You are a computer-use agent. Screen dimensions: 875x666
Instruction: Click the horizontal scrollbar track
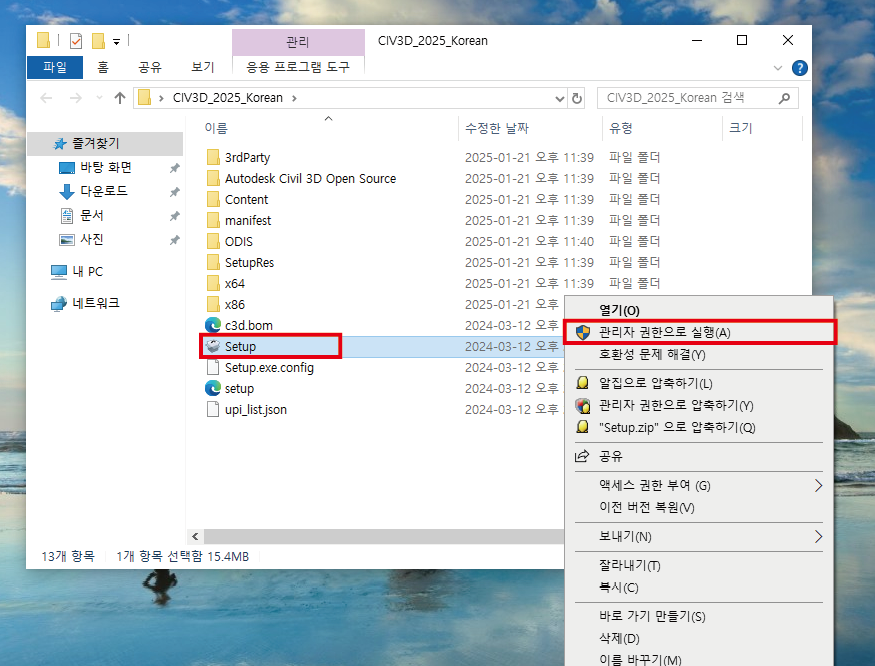383,536
